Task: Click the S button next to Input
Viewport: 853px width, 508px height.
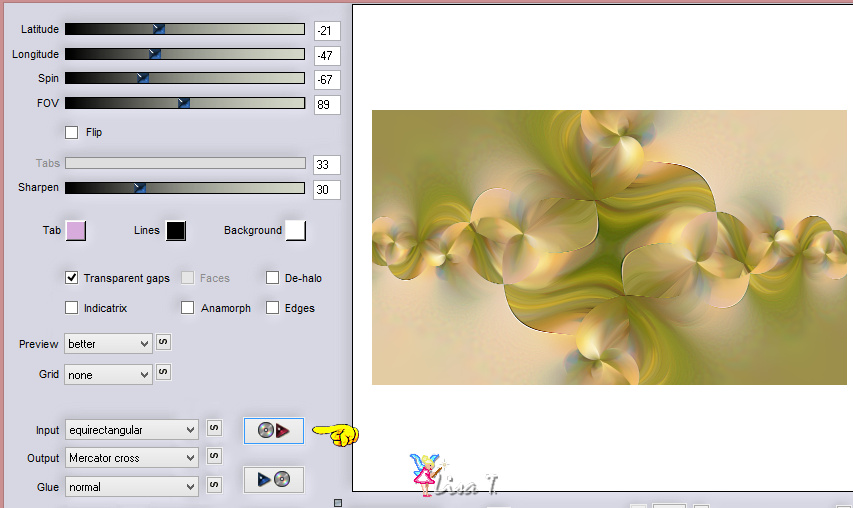Action: 214,428
